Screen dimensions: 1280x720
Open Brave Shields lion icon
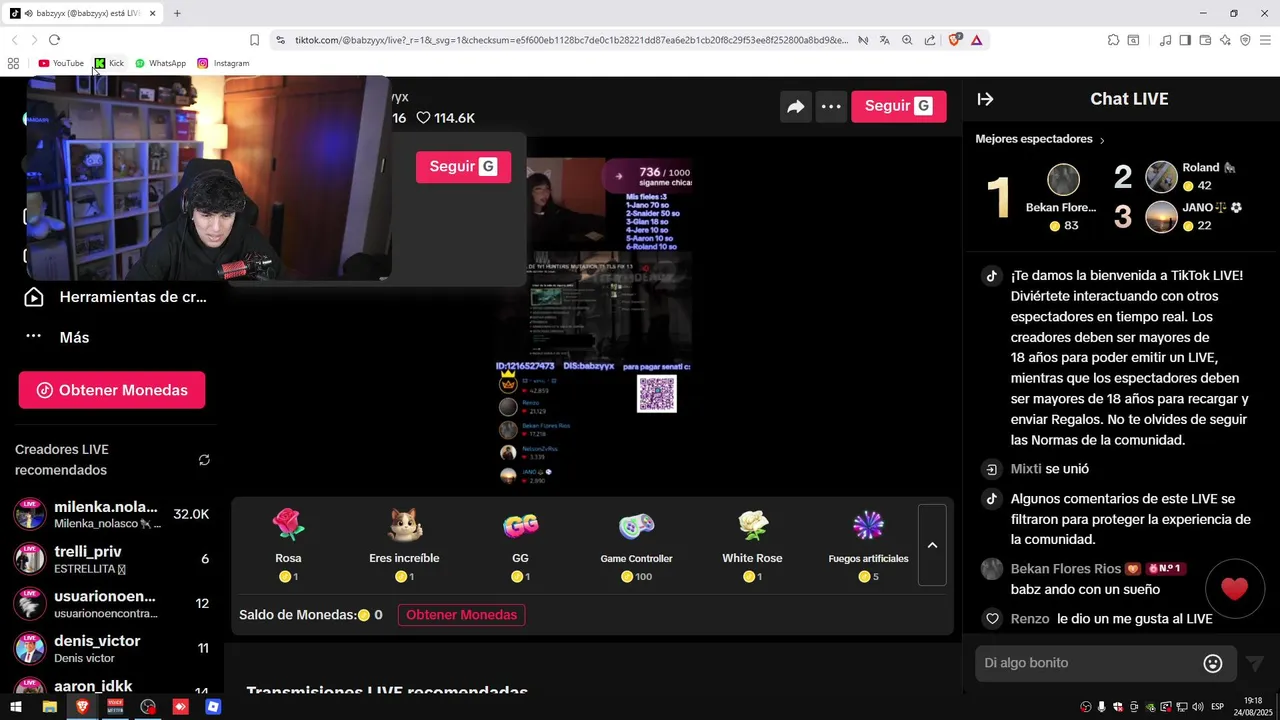coord(954,40)
